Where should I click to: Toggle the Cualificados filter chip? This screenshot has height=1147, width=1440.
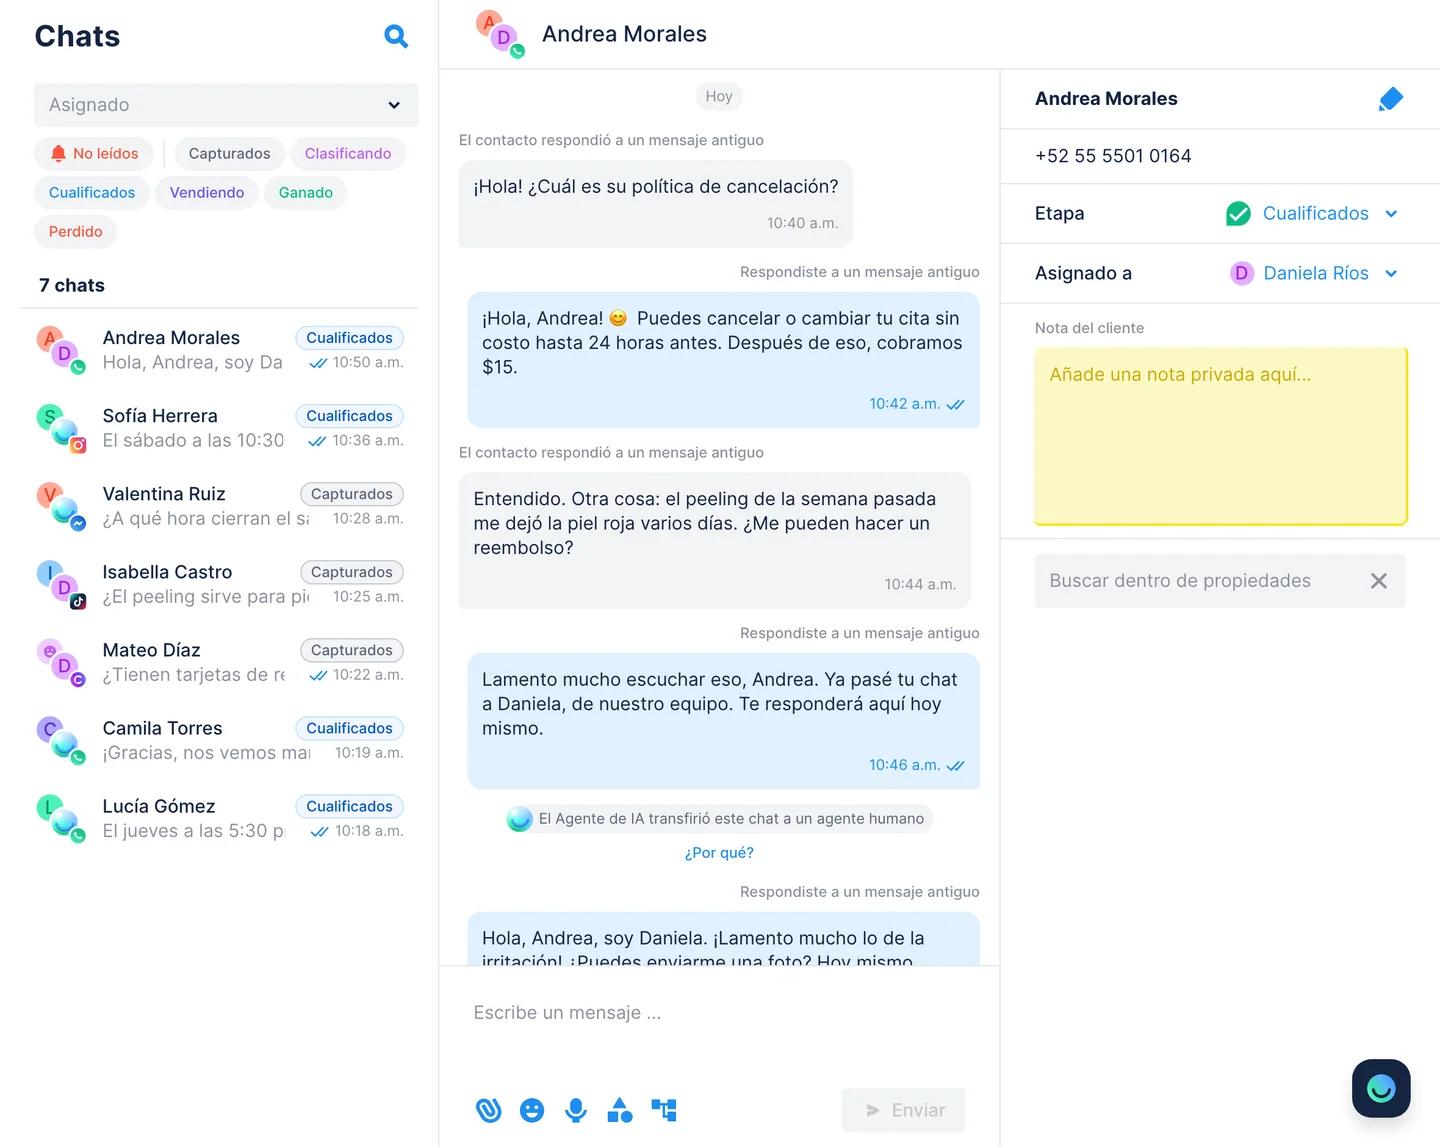92,192
